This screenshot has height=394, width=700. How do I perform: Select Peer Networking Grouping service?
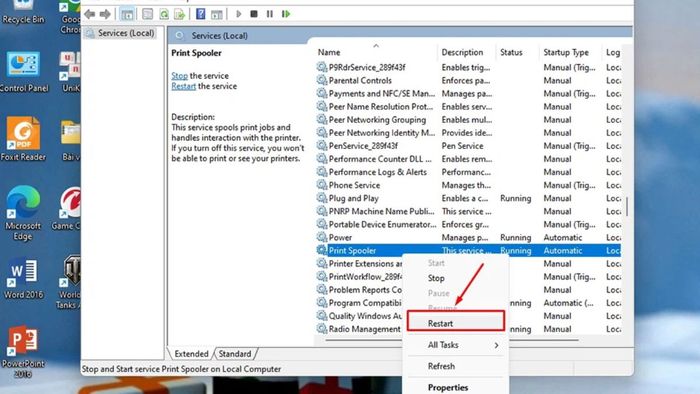click(468, 120)
